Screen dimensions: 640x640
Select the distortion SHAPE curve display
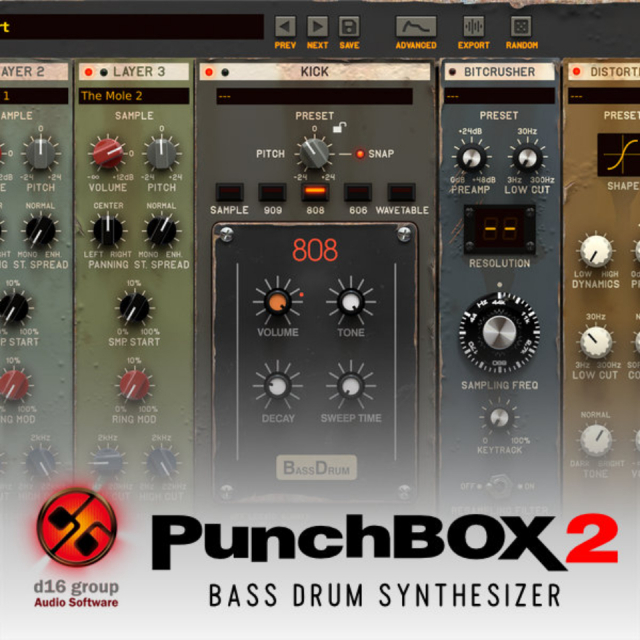tap(619, 155)
